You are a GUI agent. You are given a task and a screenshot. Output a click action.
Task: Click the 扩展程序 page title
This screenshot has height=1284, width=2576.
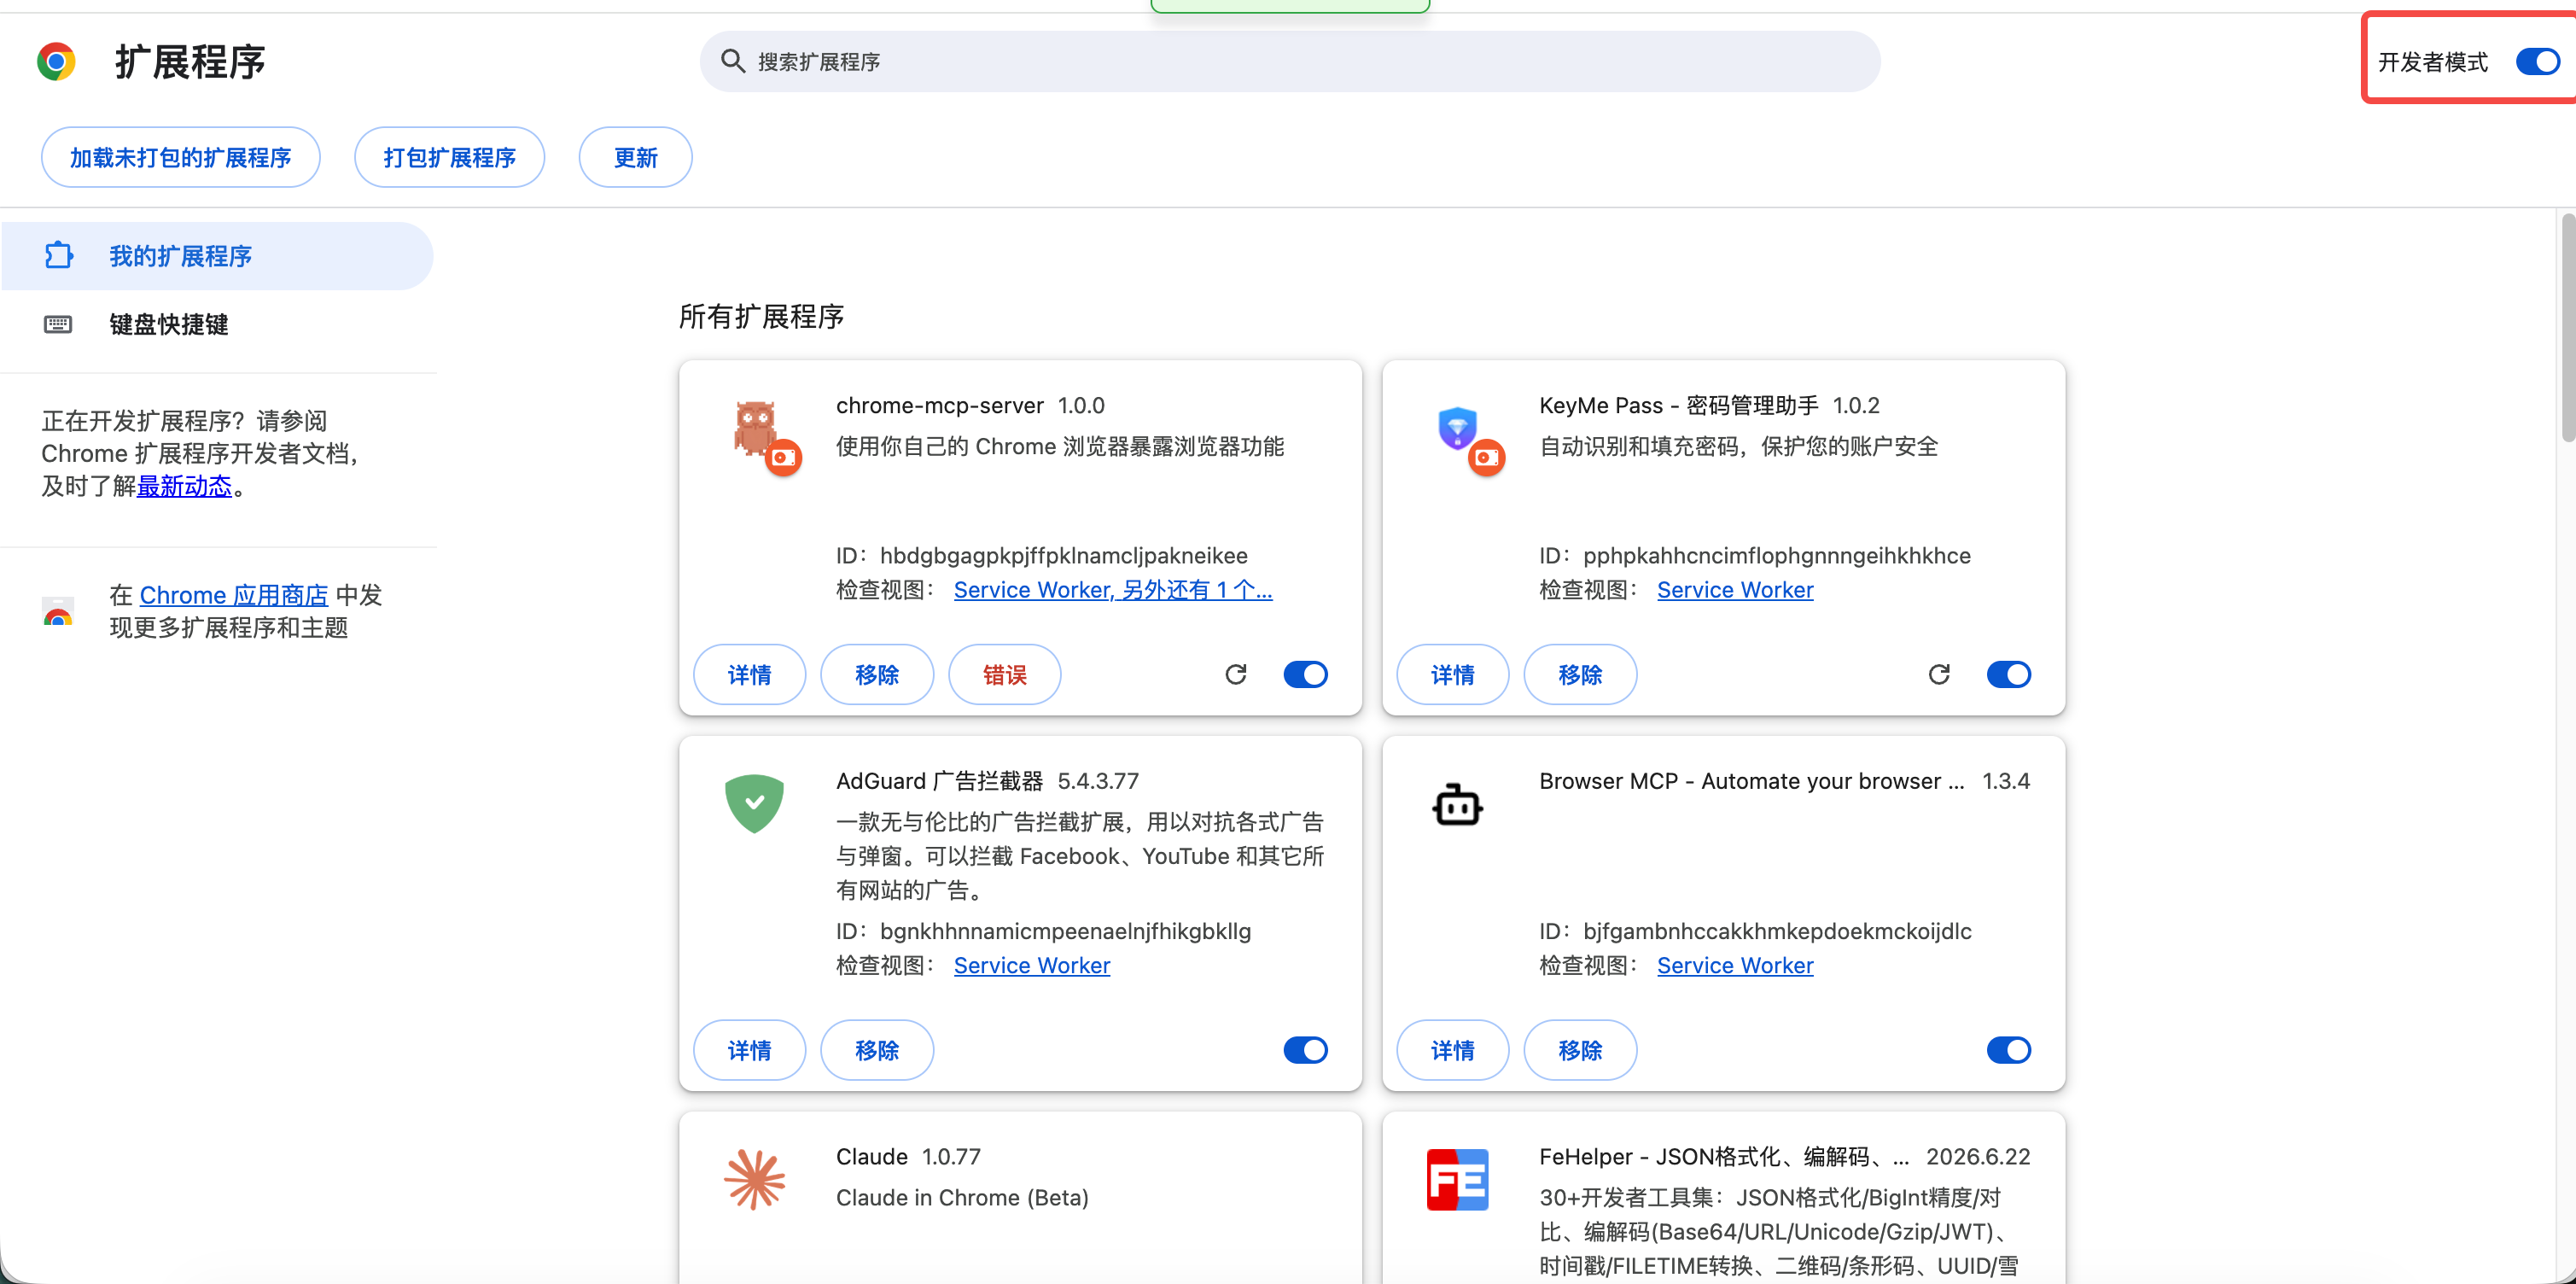[x=190, y=62]
